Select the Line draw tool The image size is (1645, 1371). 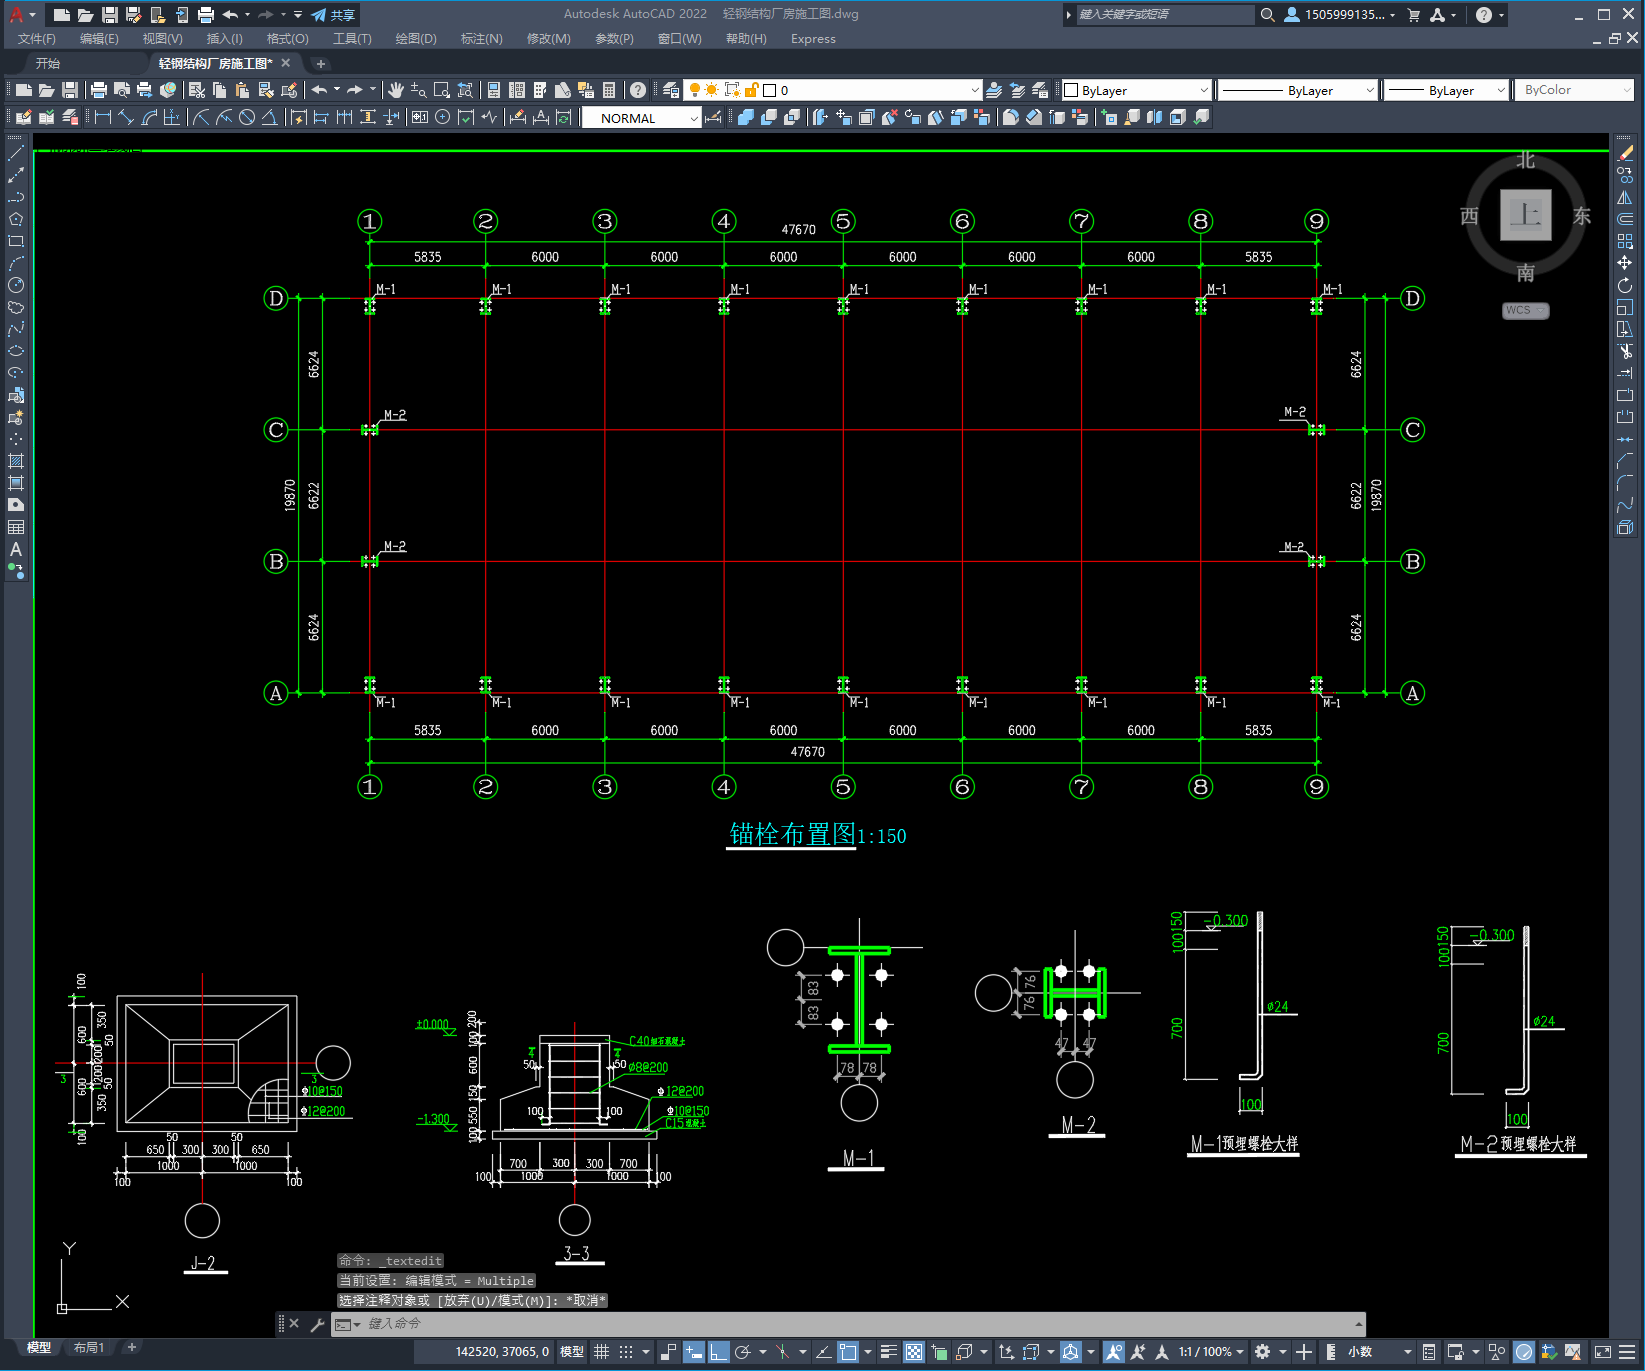[16, 153]
